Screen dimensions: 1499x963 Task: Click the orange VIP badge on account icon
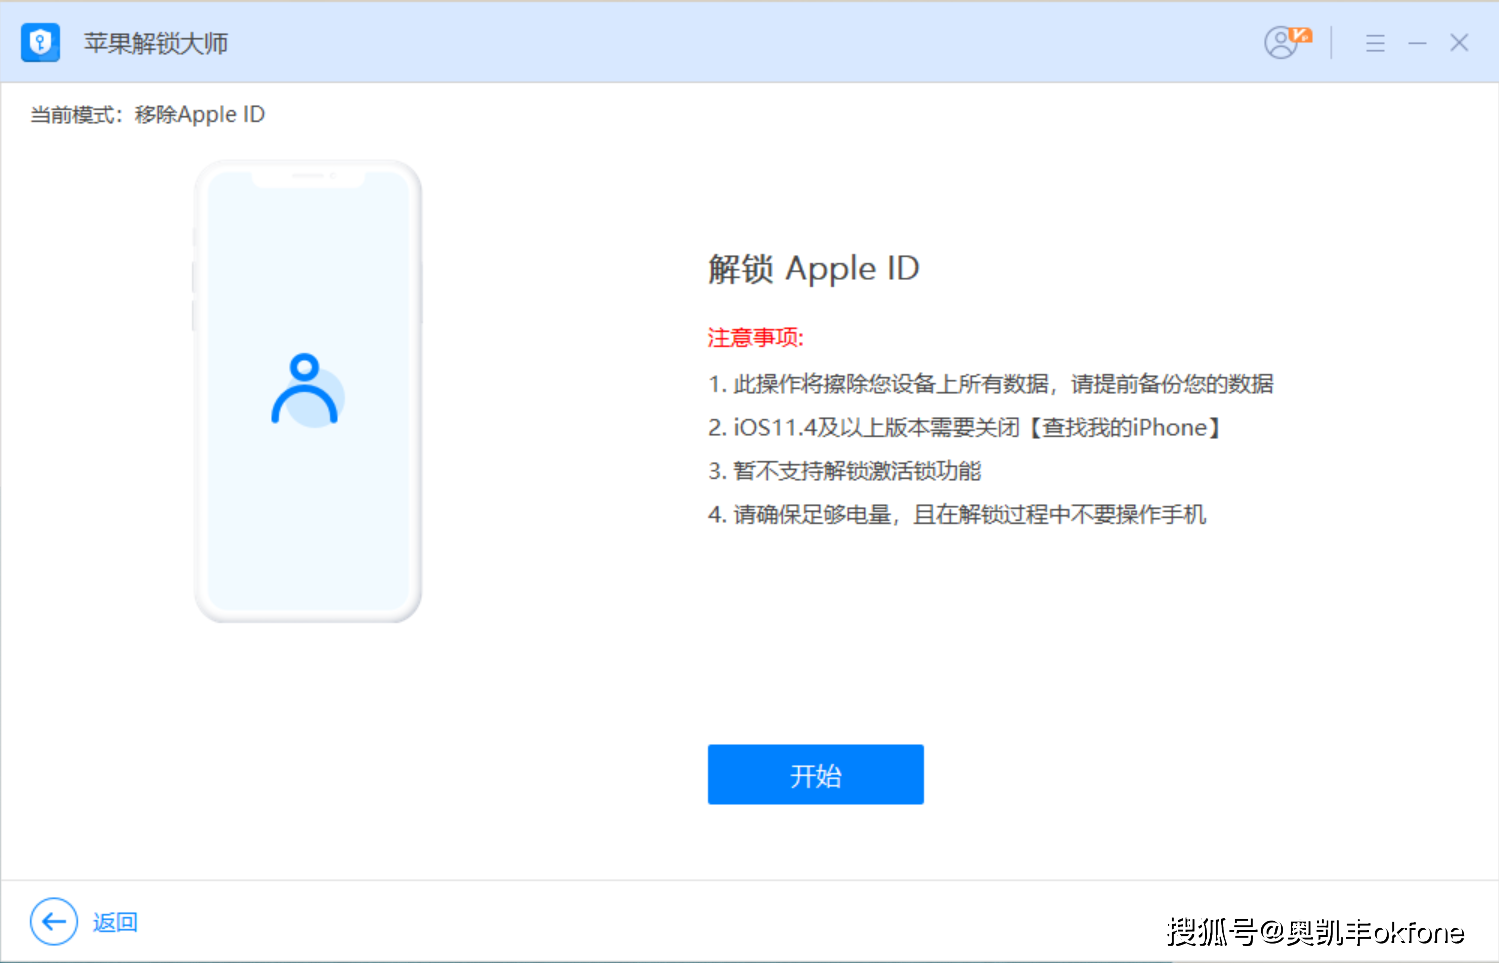tap(1299, 33)
